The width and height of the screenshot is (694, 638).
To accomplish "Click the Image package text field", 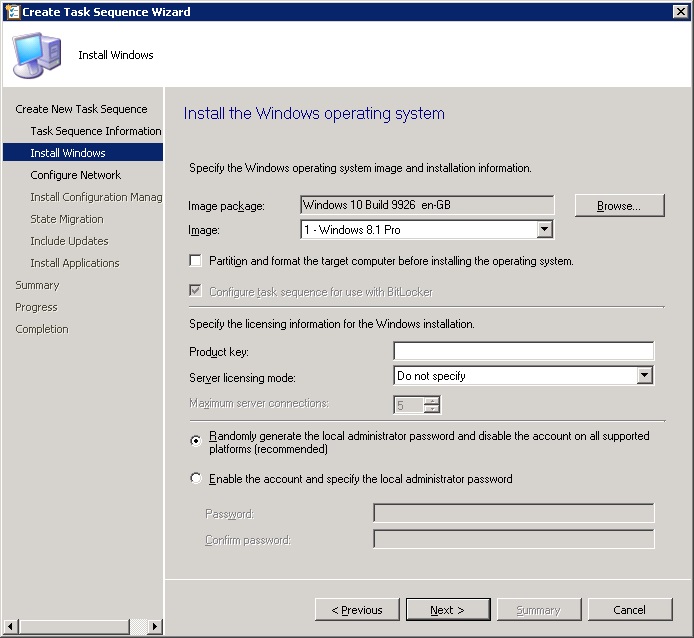I will coord(427,206).
